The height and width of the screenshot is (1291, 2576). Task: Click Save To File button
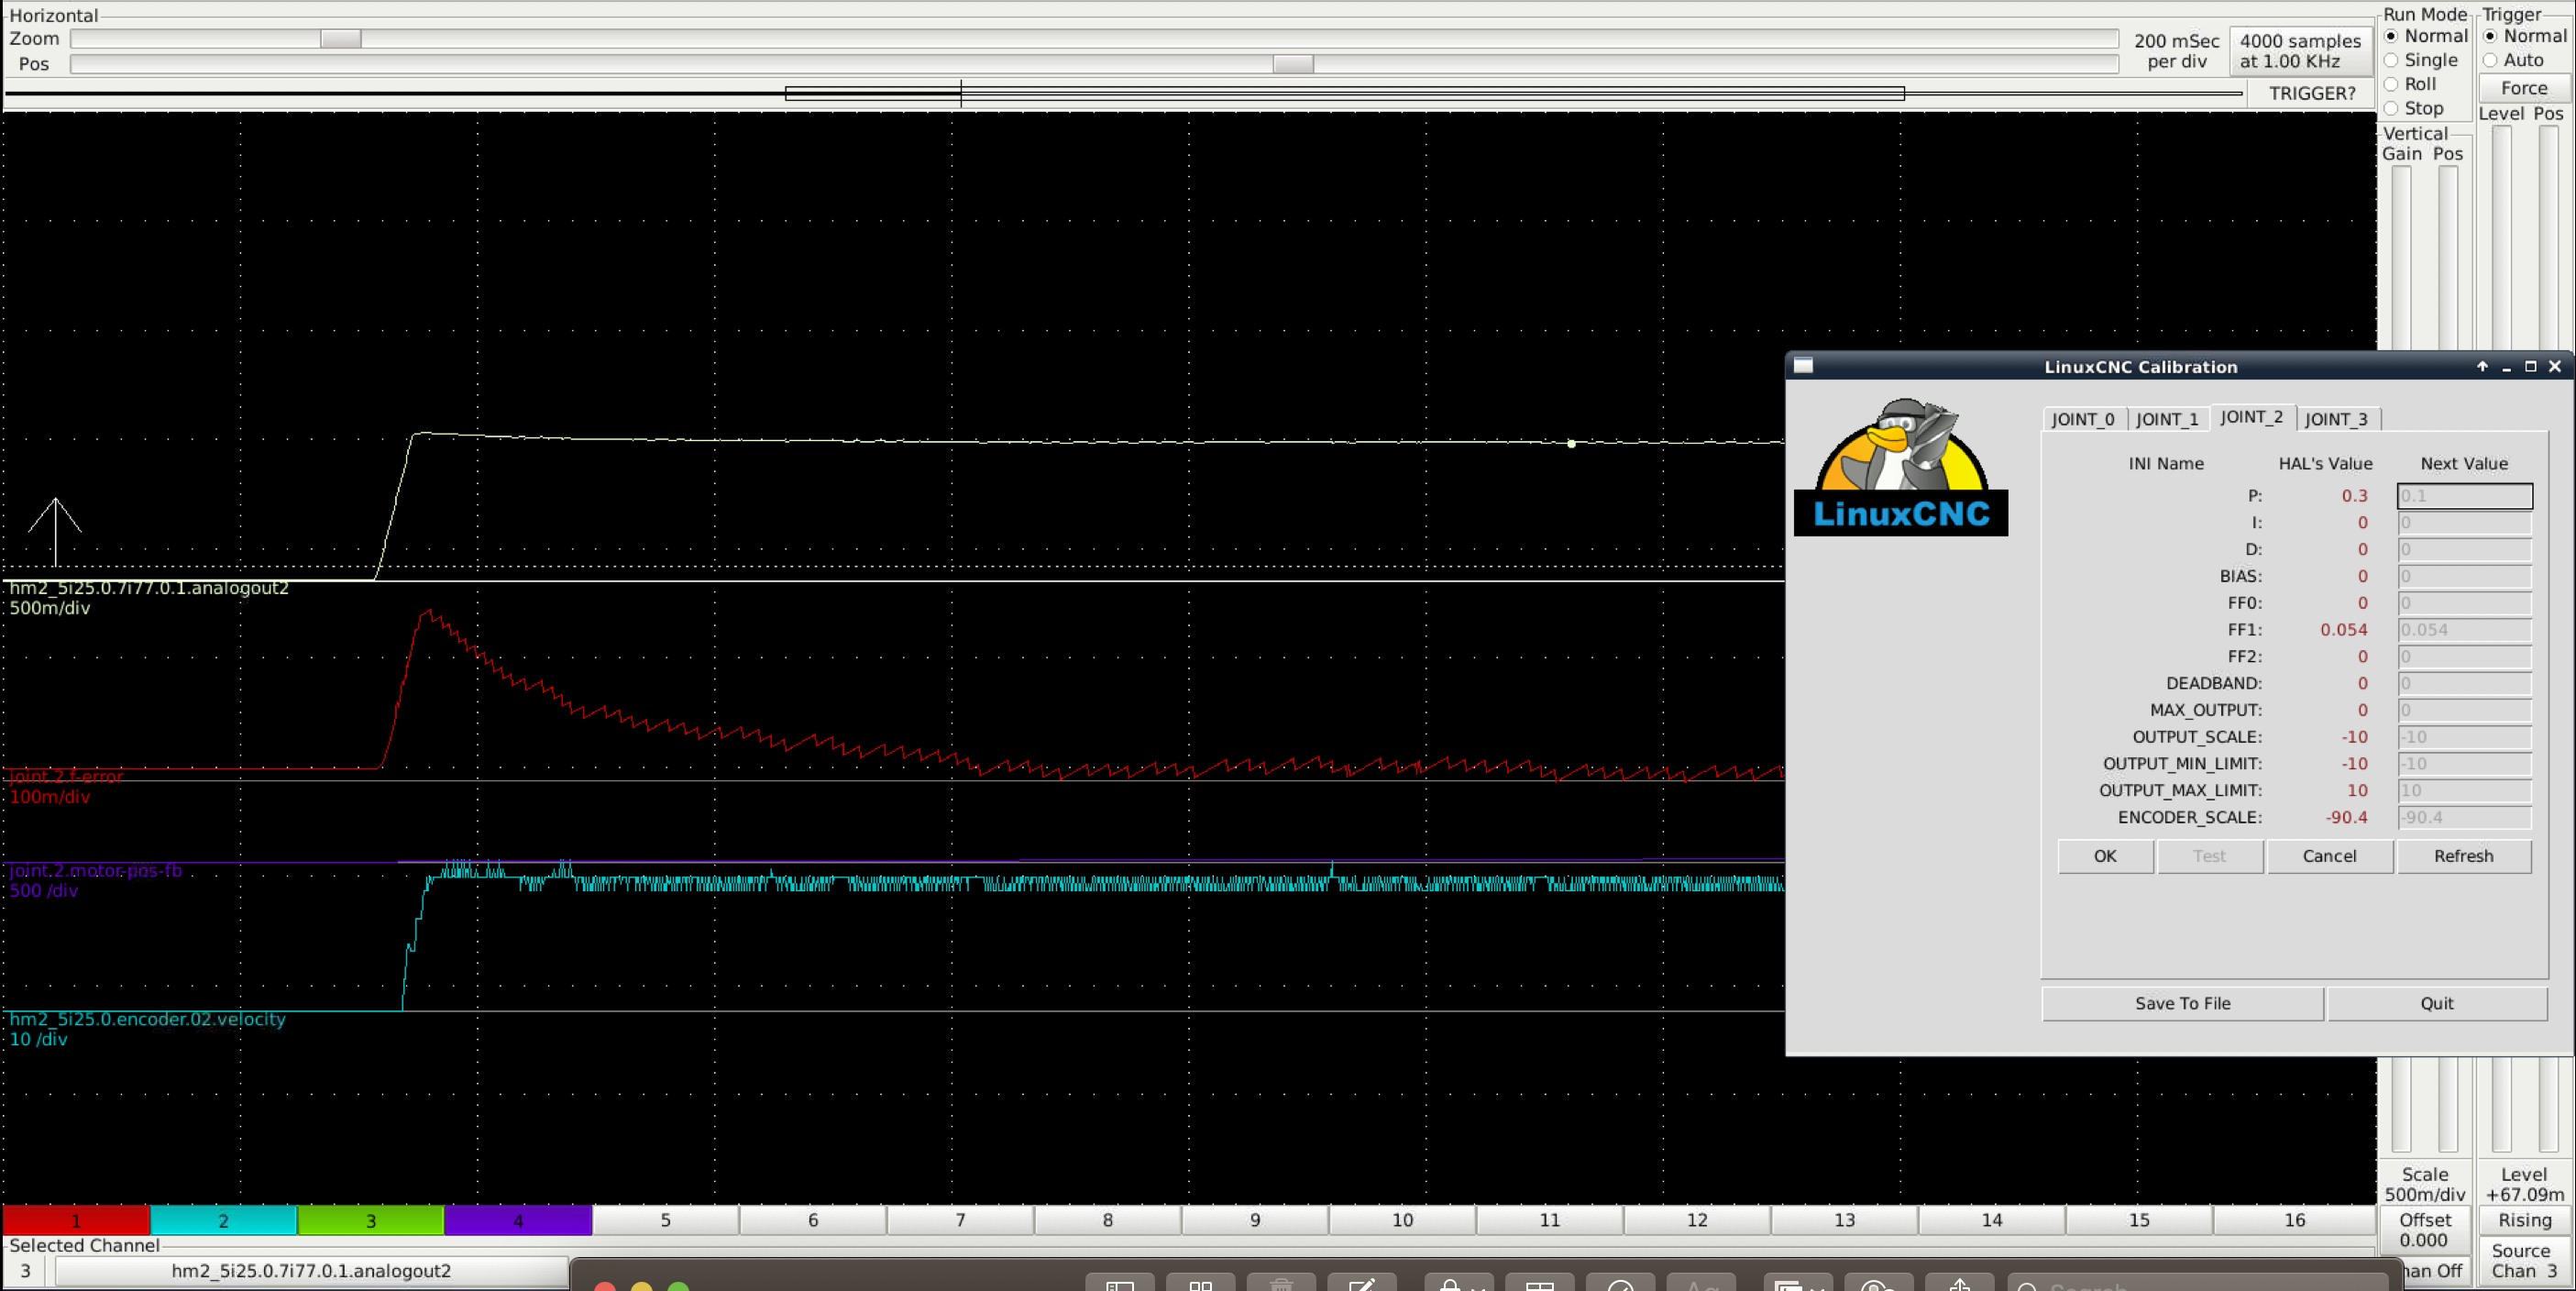2182,1003
